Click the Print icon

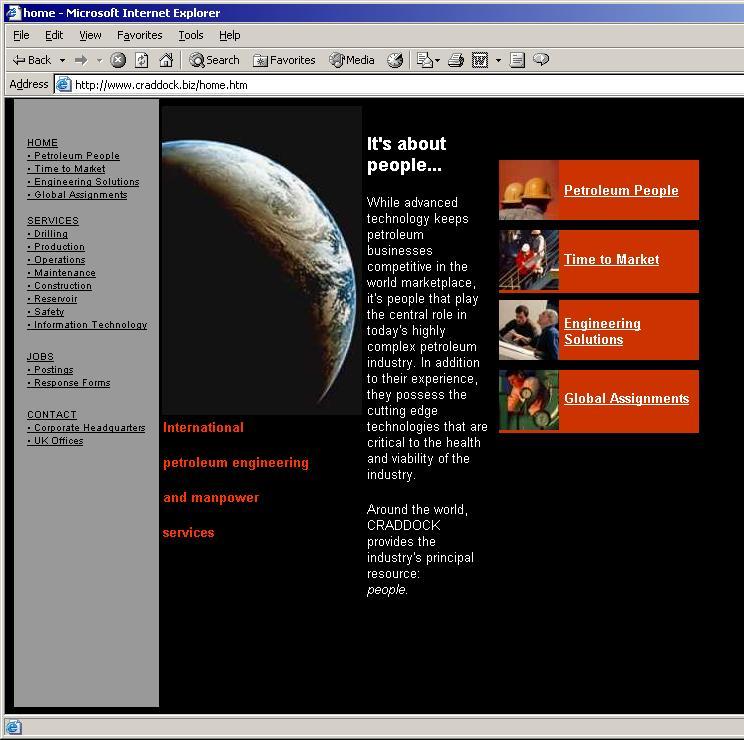tap(456, 60)
